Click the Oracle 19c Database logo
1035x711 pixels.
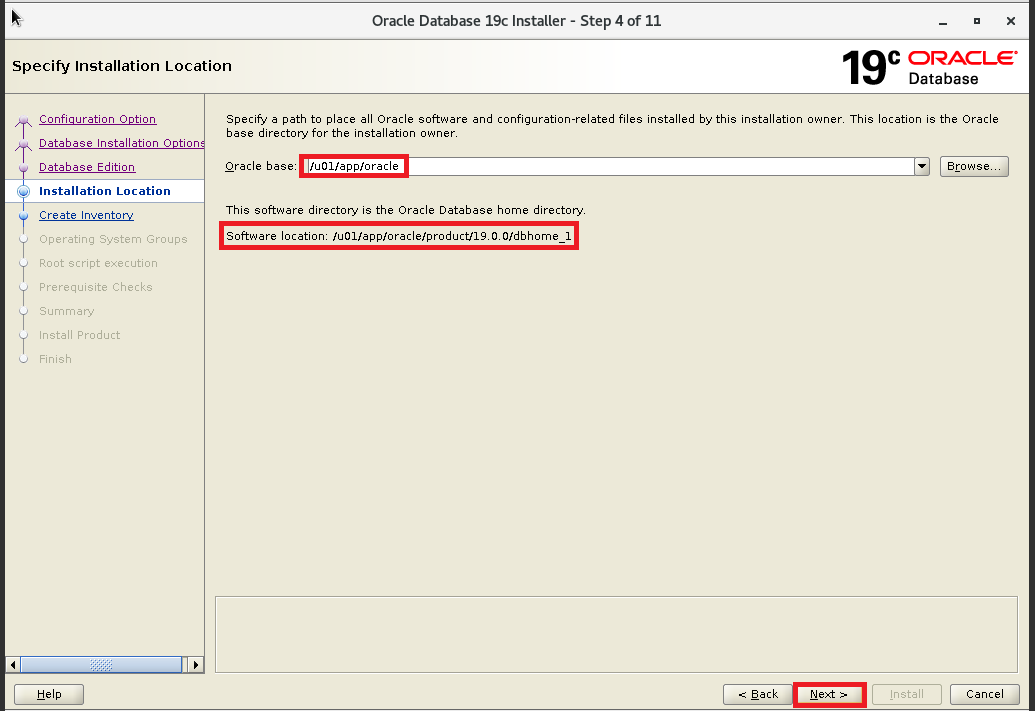click(929, 67)
